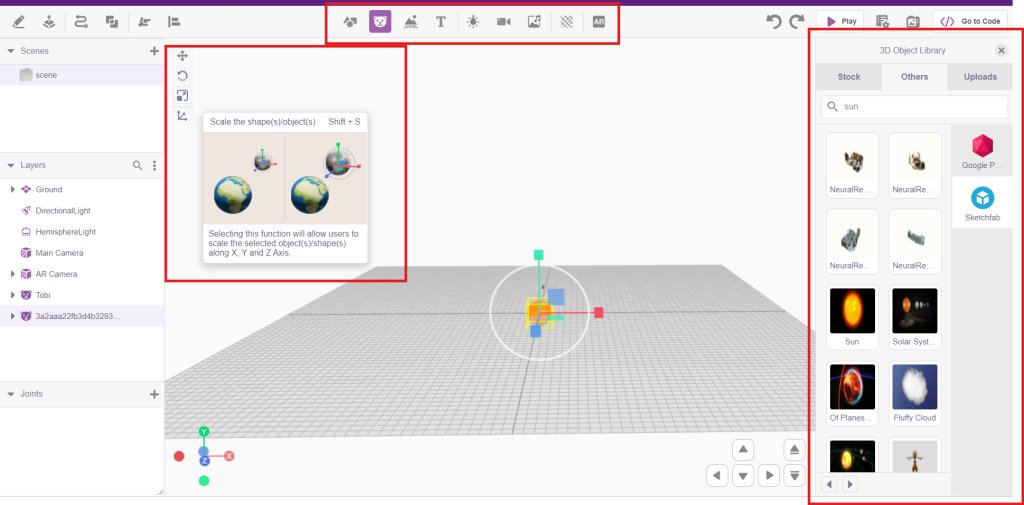This screenshot has width=1024, height=505.
Task: Switch to the Stock tab
Action: 848,77
